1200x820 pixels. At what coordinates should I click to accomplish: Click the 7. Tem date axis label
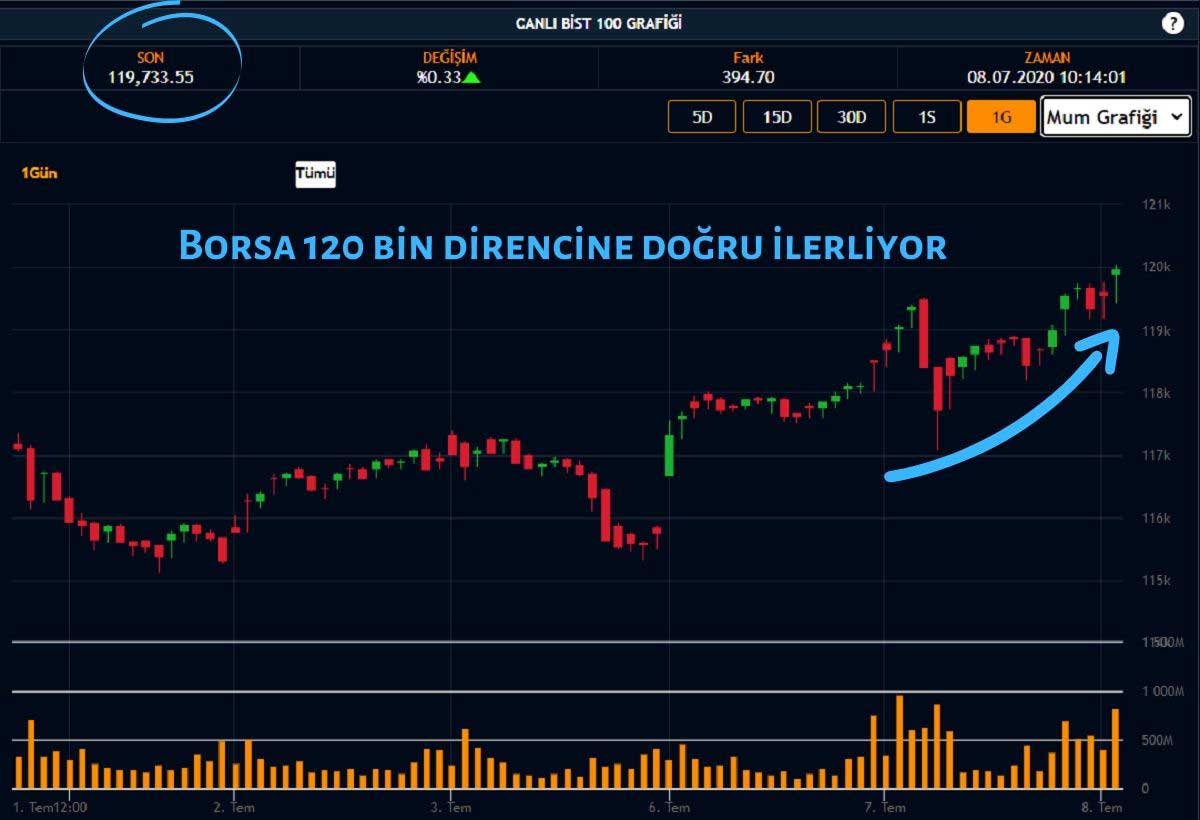pos(886,807)
